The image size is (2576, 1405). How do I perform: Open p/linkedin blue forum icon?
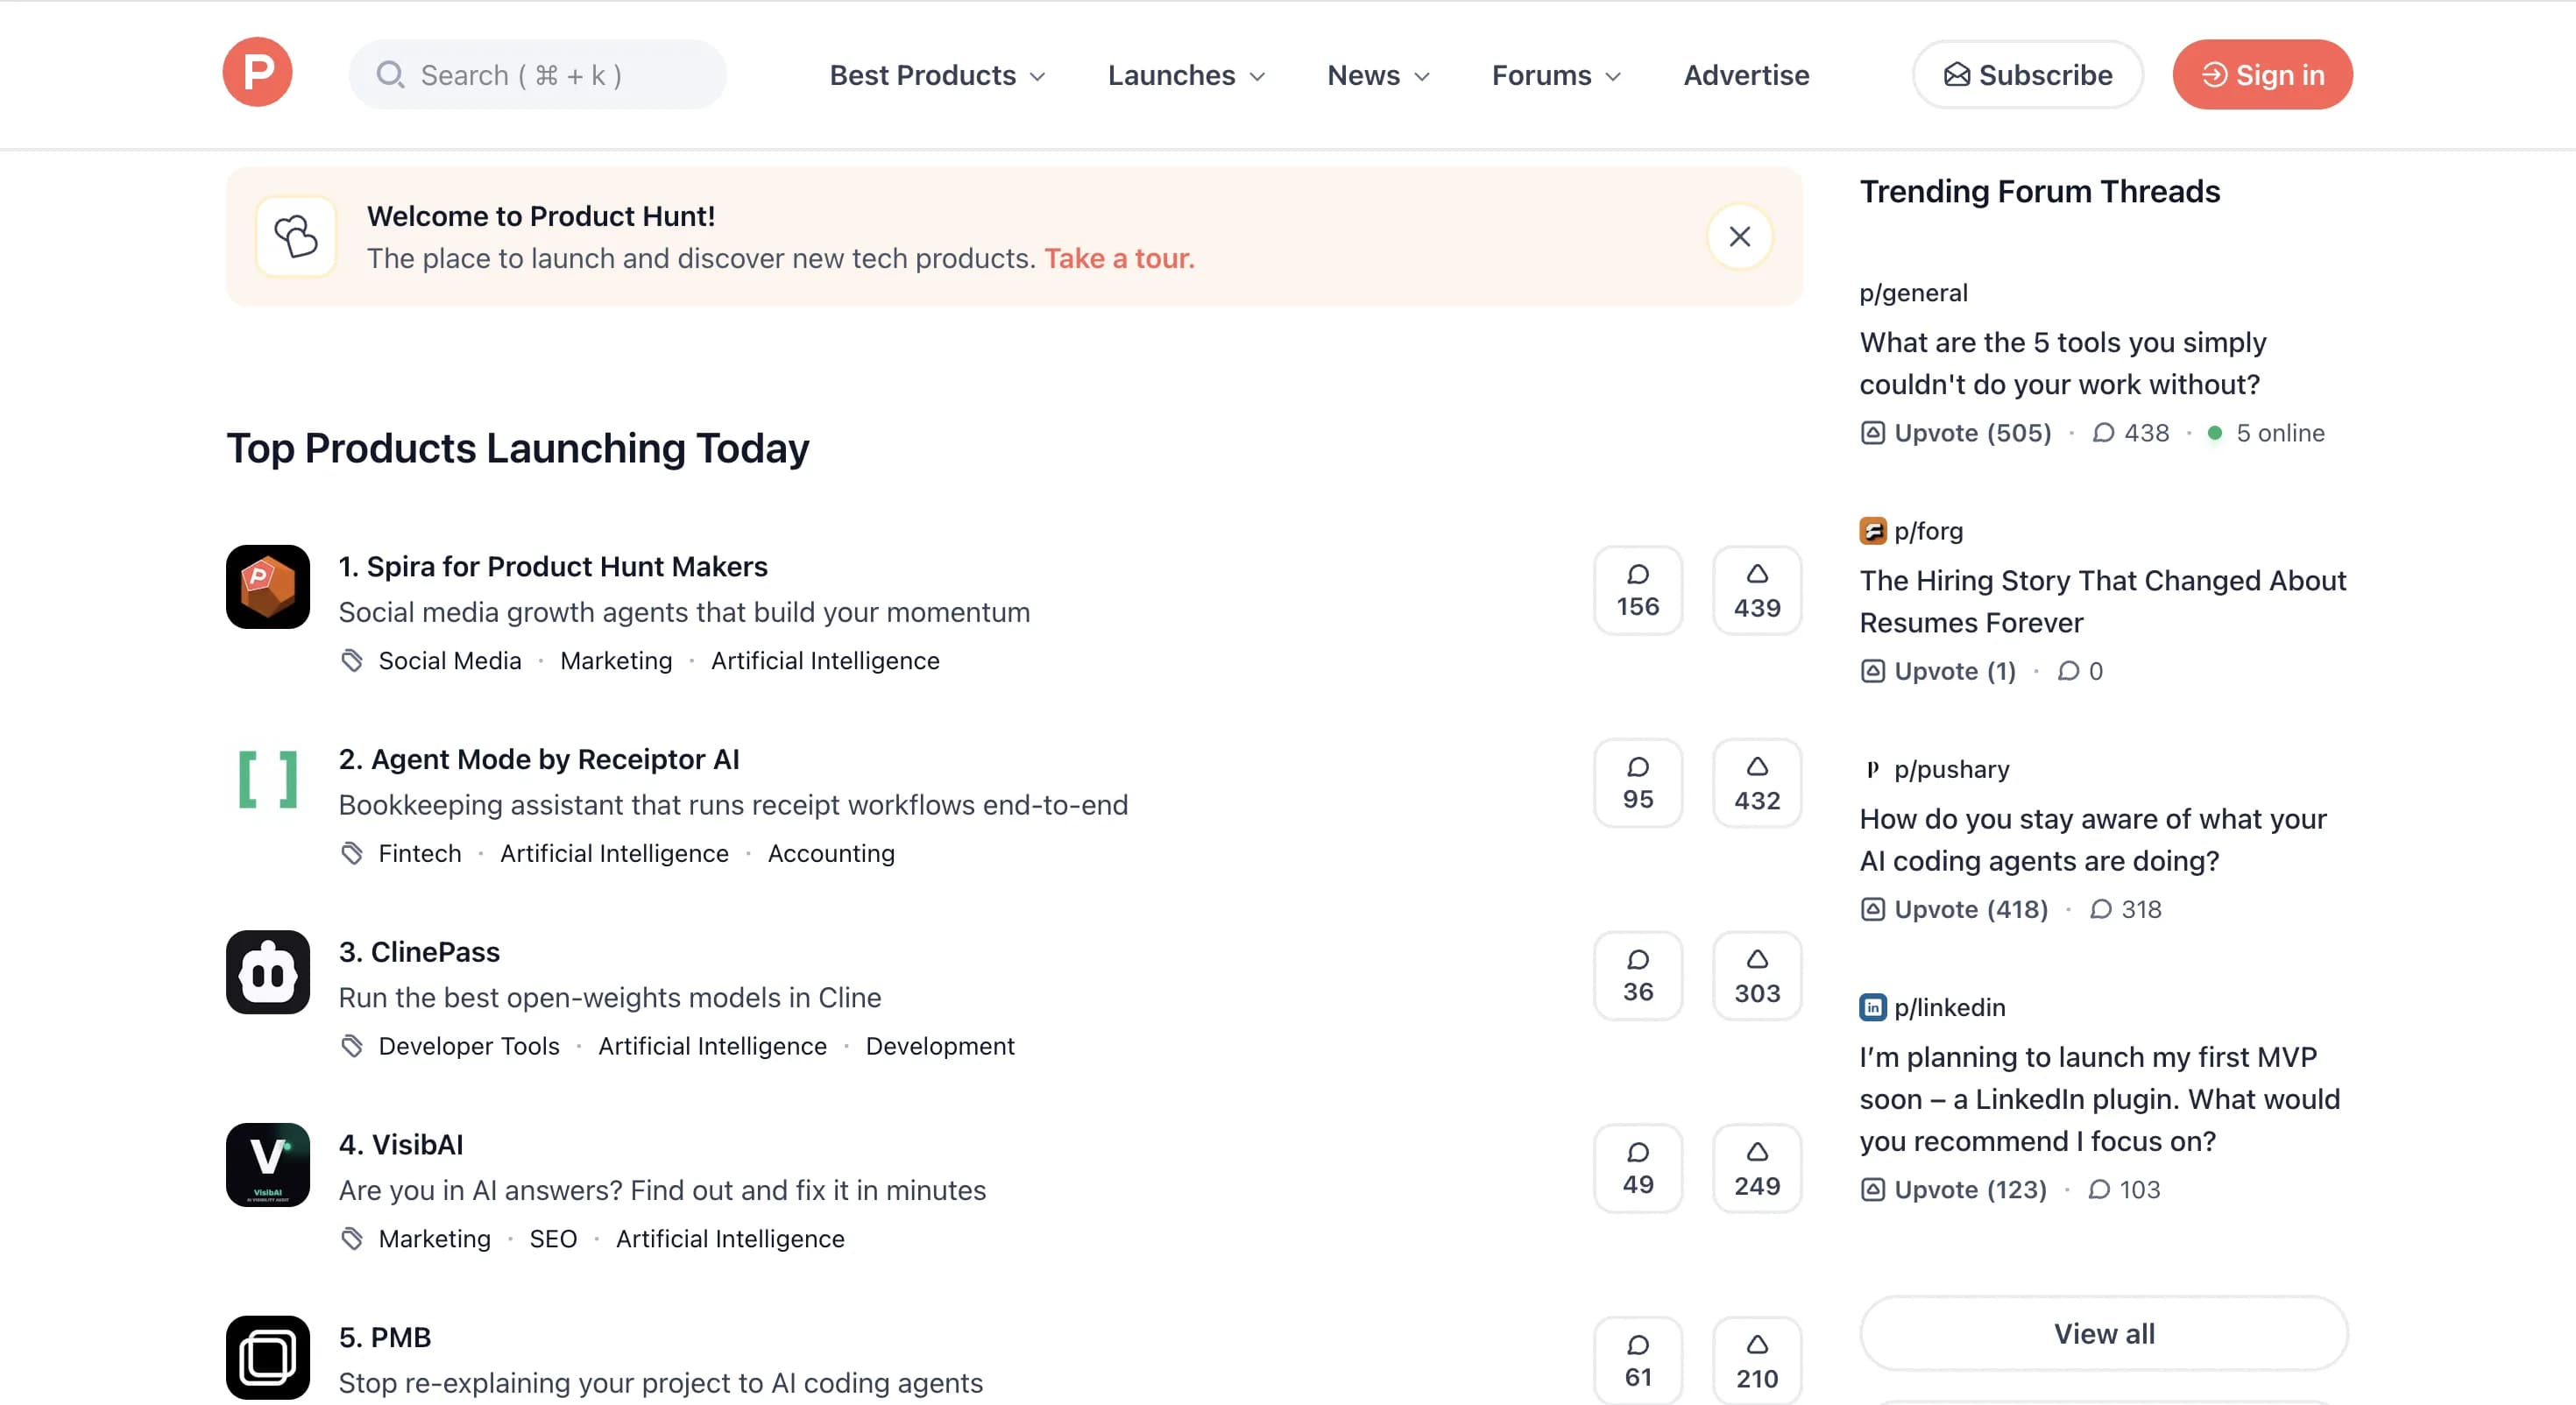(x=1872, y=1007)
